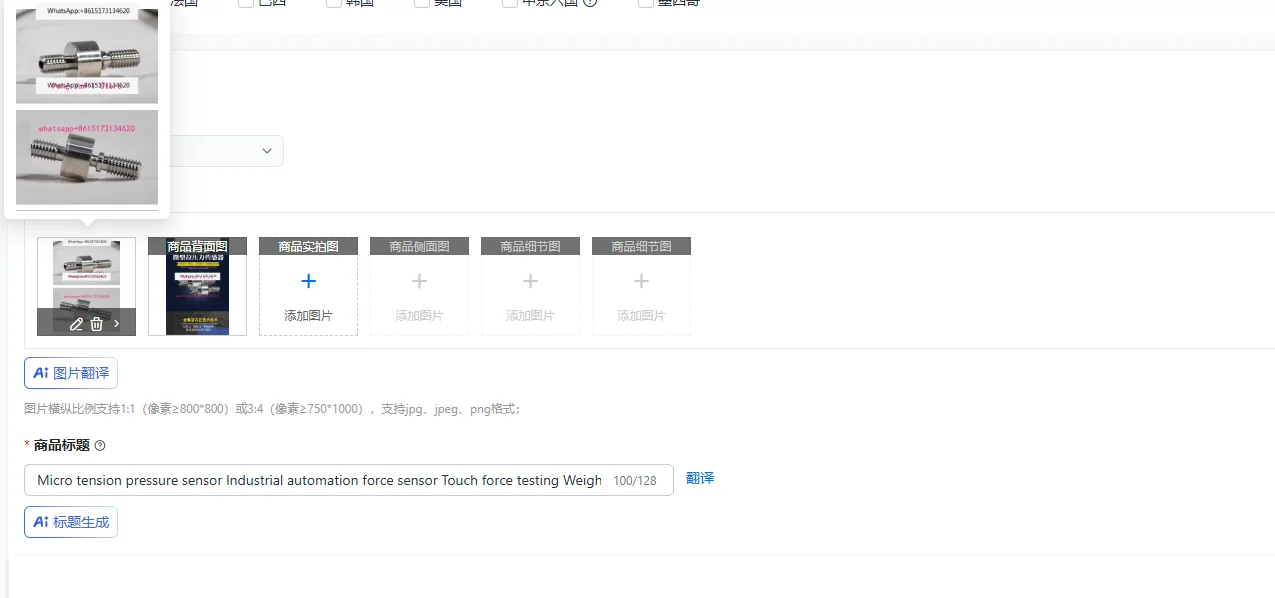The image size is (1275, 598).
Task: Open the 商品背面图 sensor poster thumbnail
Action: pyautogui.click(x=197, y=286)
